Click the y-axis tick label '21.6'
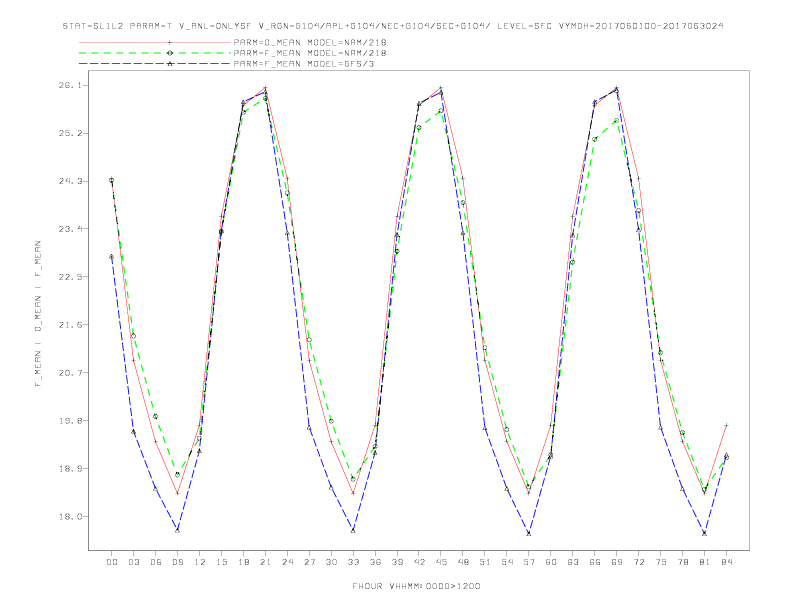The height and width of the screenshot is (612, 792). (x=69, y=325)
